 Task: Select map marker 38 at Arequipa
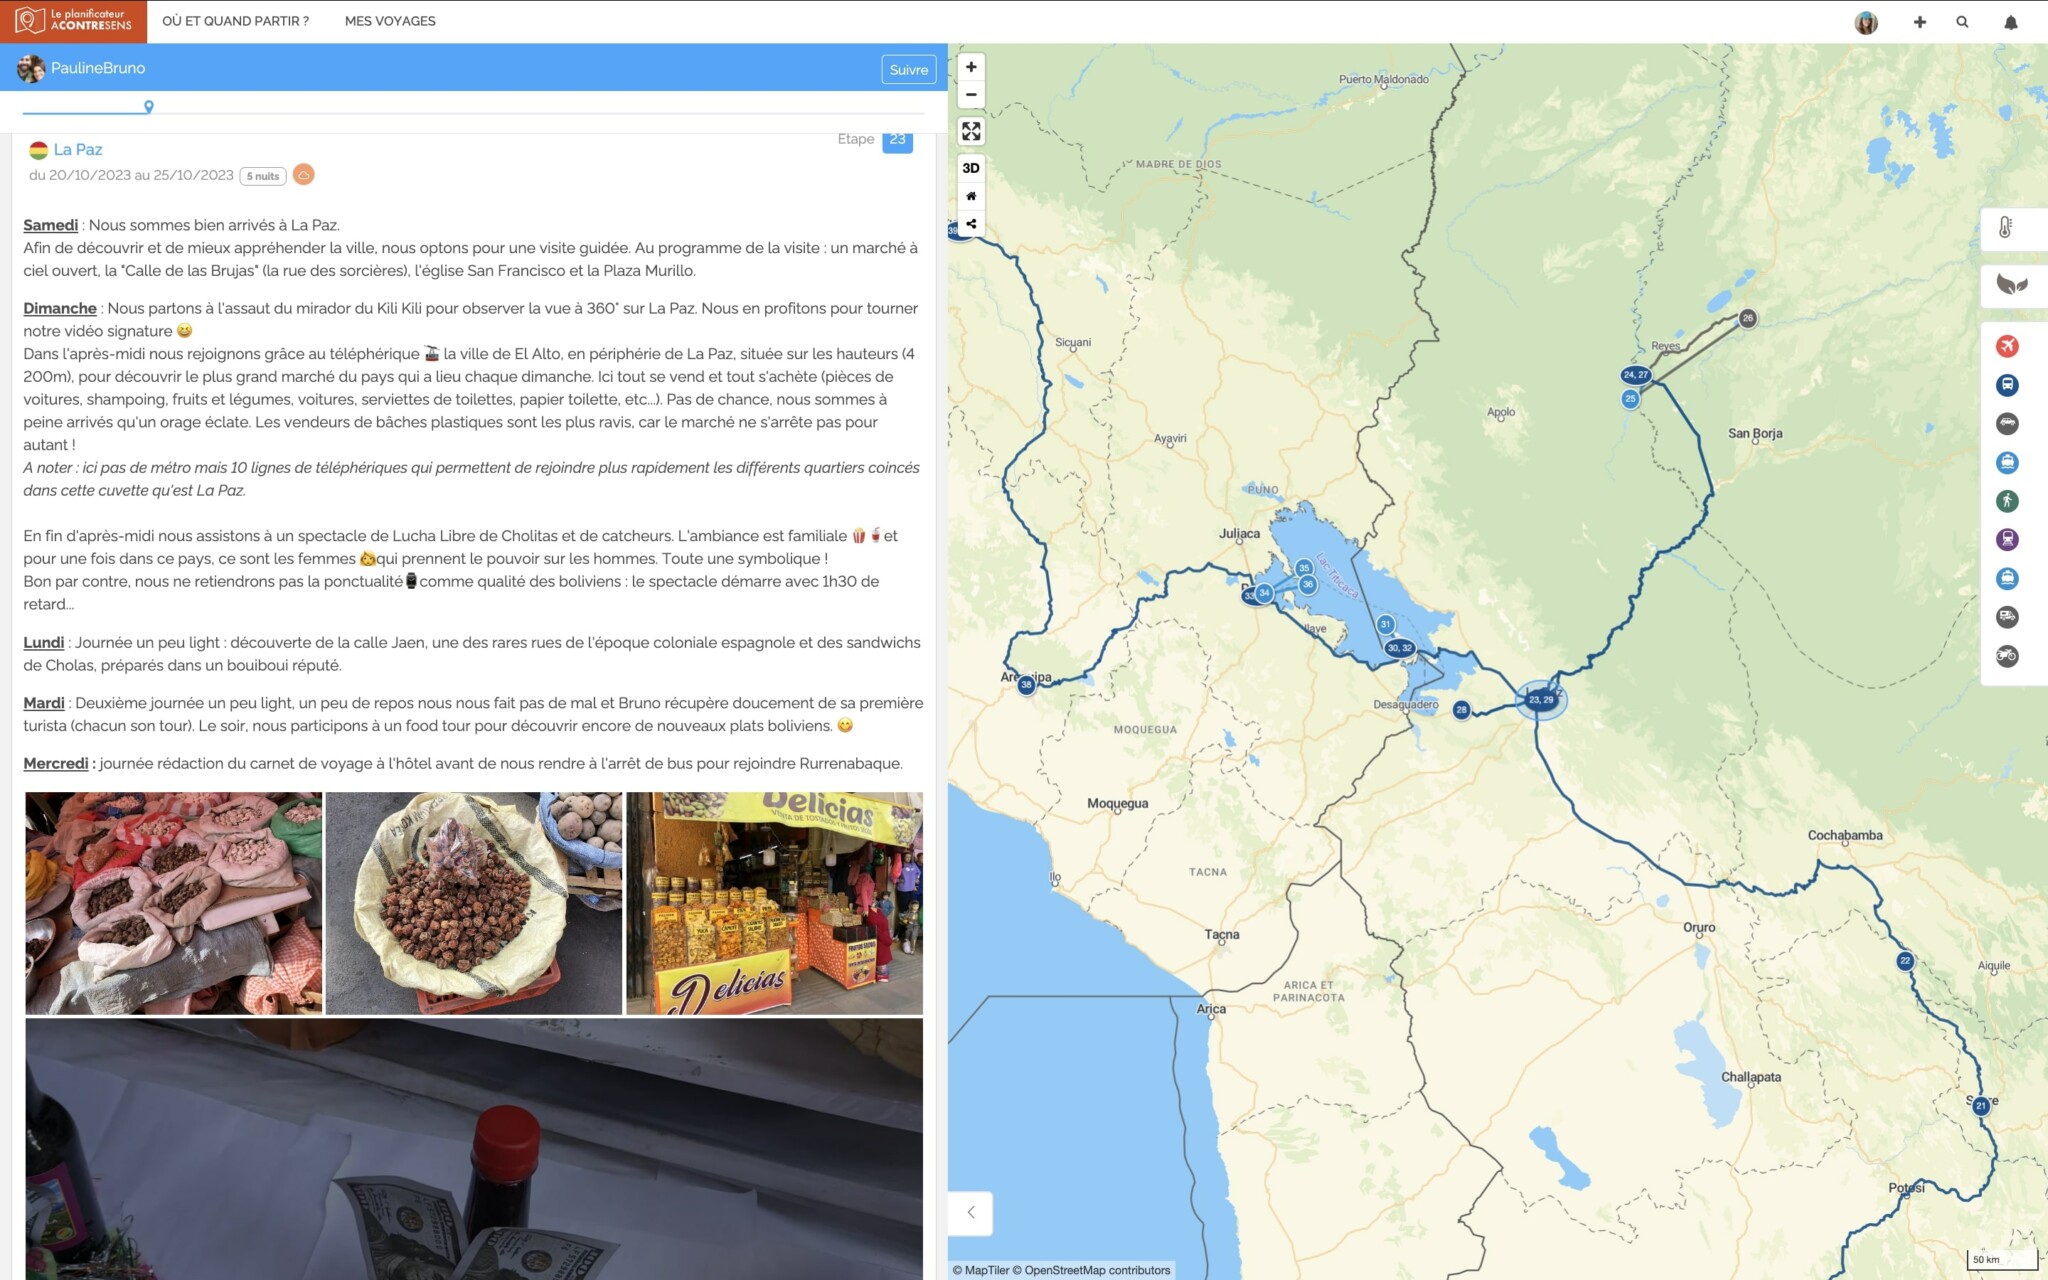click(1026, 685)
